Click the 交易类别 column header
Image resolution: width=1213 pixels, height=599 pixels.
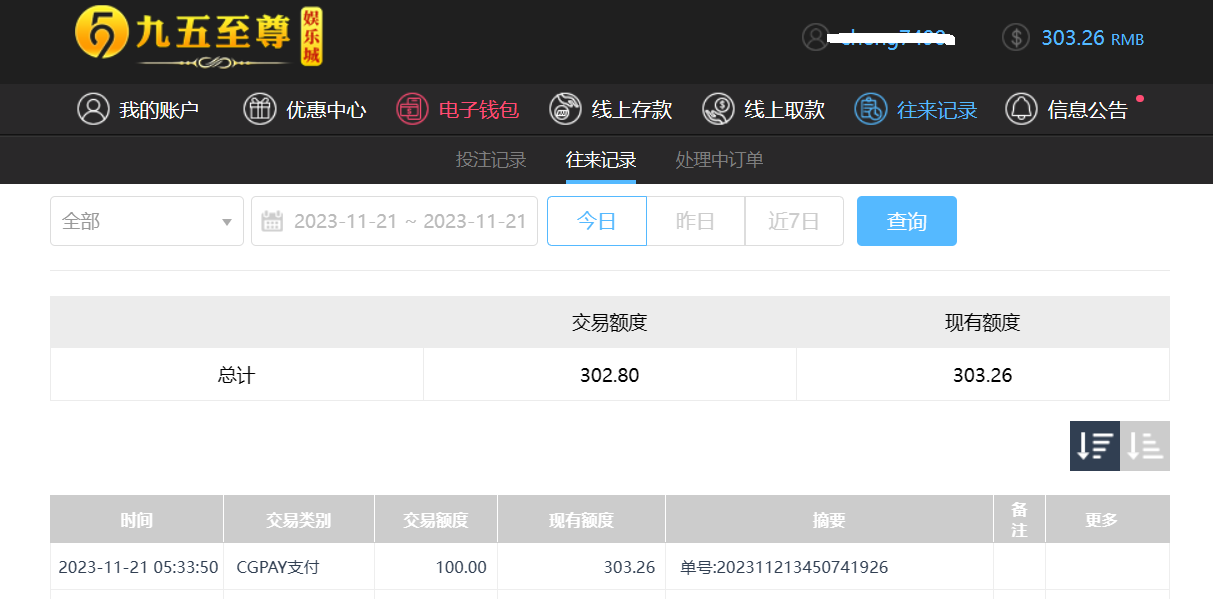299,520
